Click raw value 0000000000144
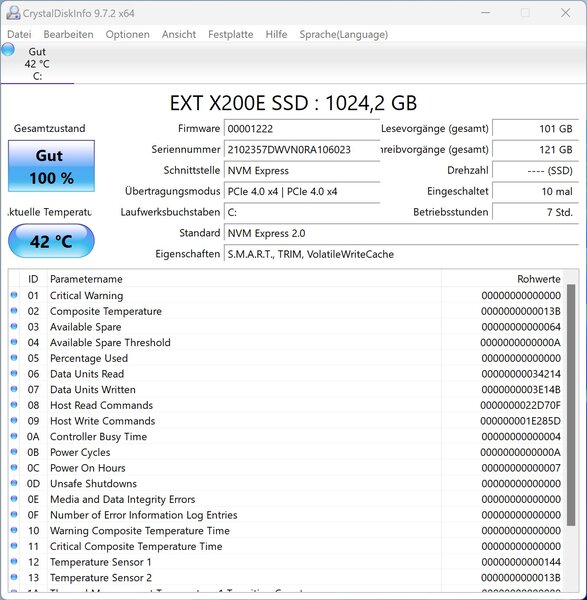Image resolution: width=587 pixels, height=600 pixels. 521,562
